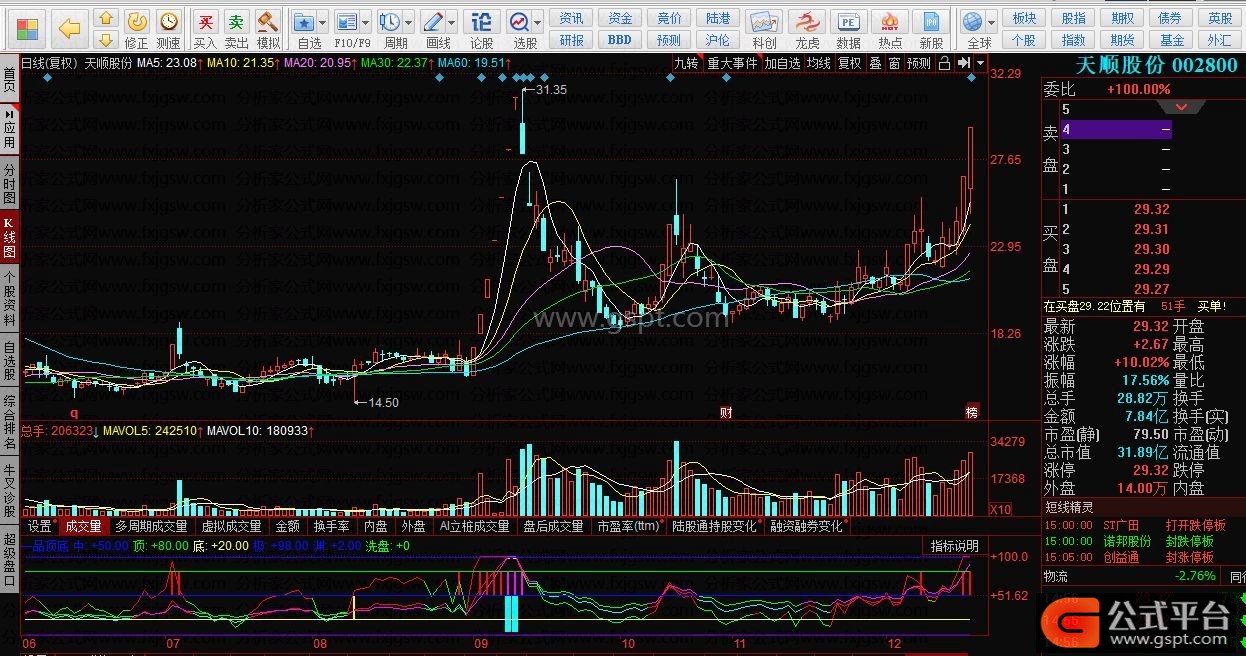This screenshot has width=1246, height=656.
Task: Click the yellow up arrow icon
Action: pos(105,18)
